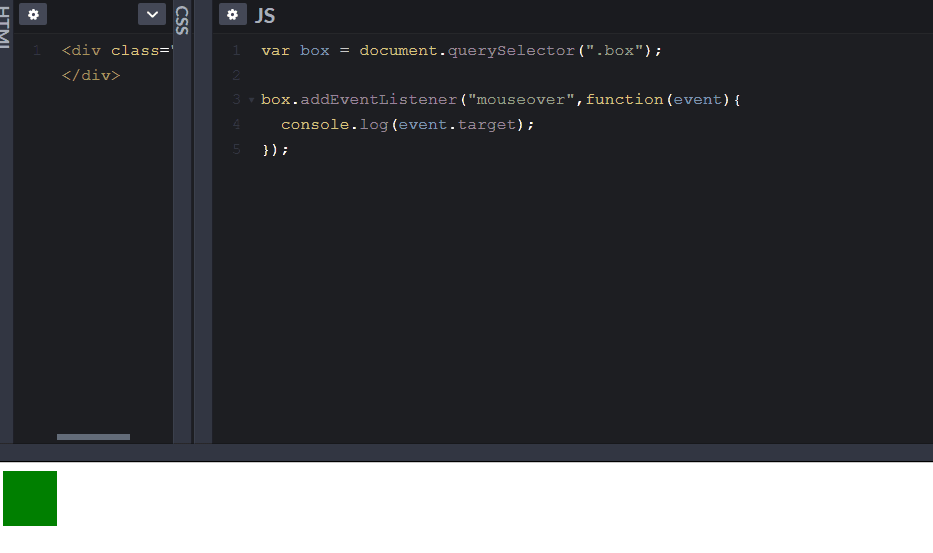Select the collapsed CSS panel tab
This screenshot has height=553, width=933.
coord(182,20)
